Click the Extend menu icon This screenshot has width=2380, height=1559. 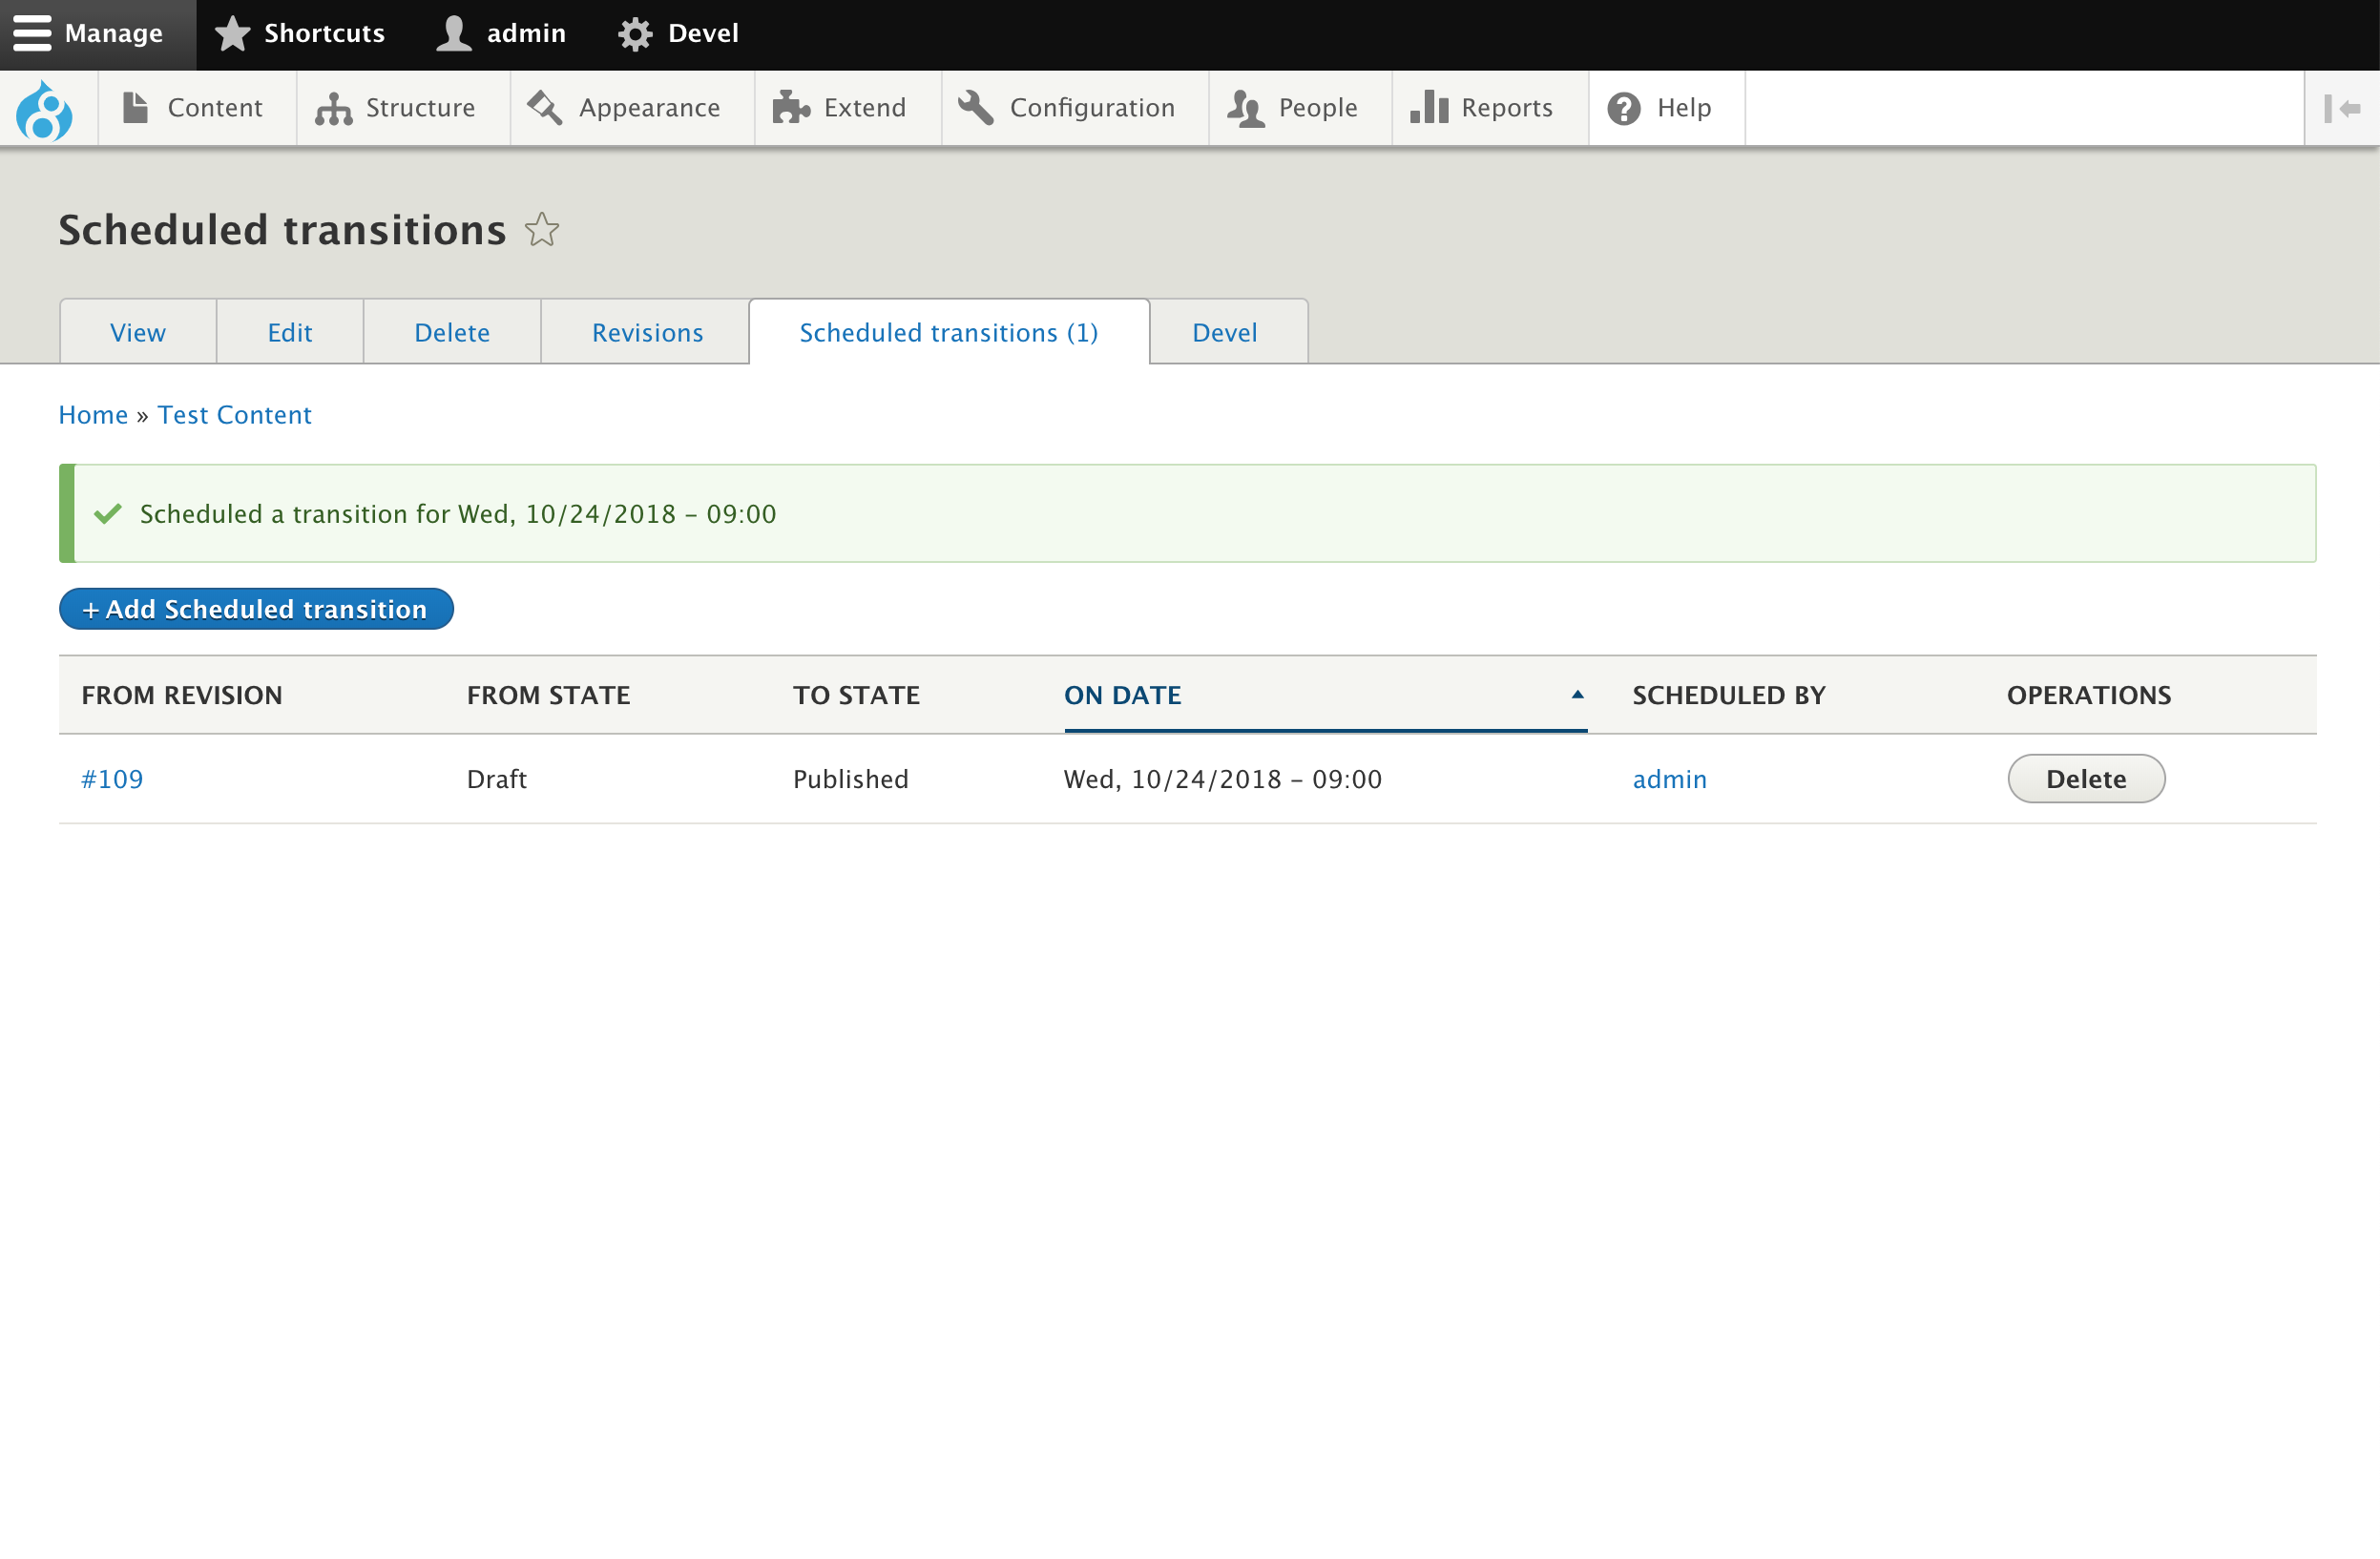790,108
